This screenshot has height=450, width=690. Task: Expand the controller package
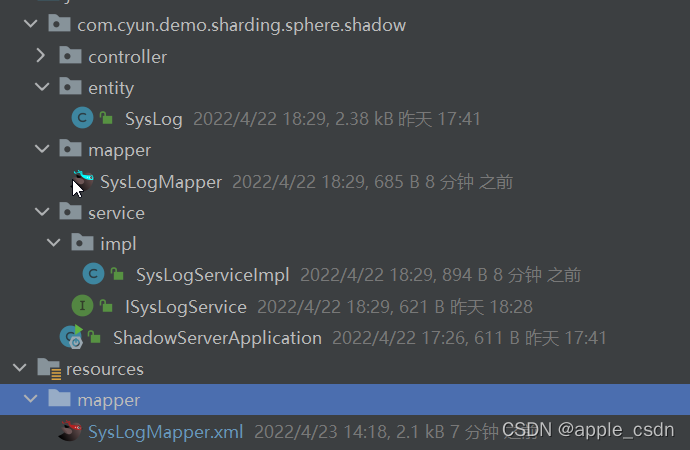pos(41,55)
